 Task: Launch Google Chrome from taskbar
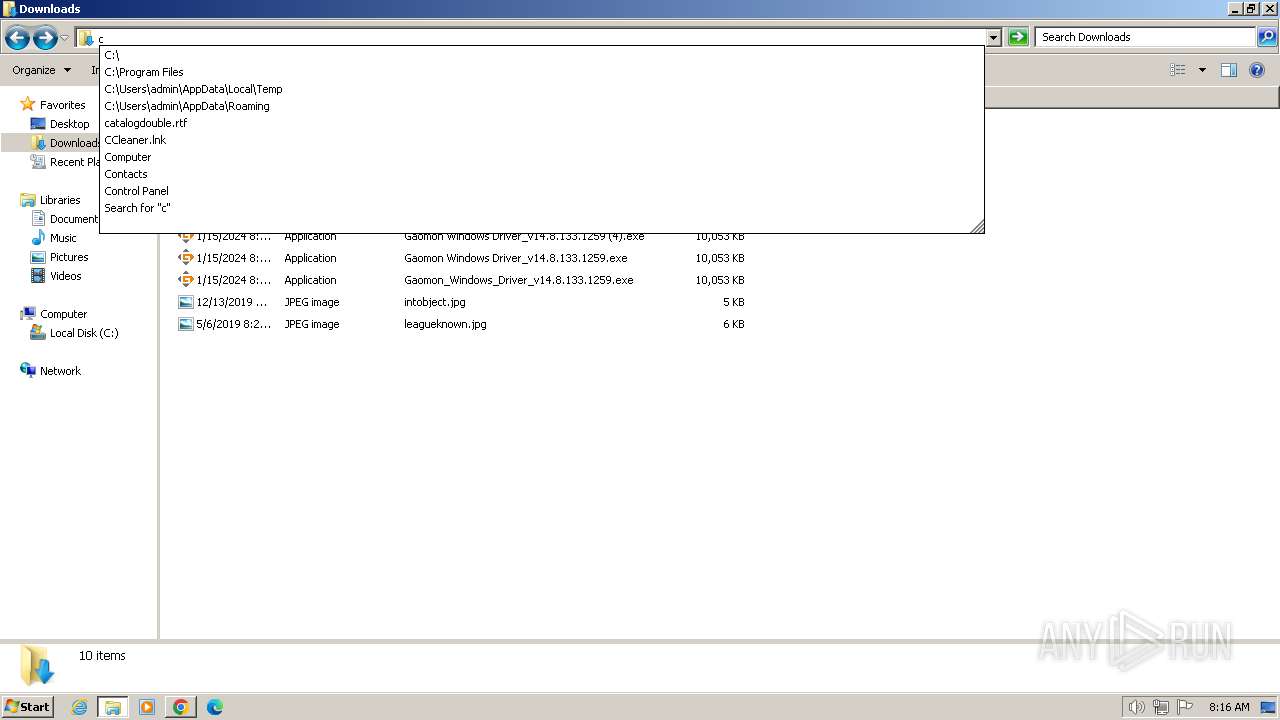click(x=181, y=707)
